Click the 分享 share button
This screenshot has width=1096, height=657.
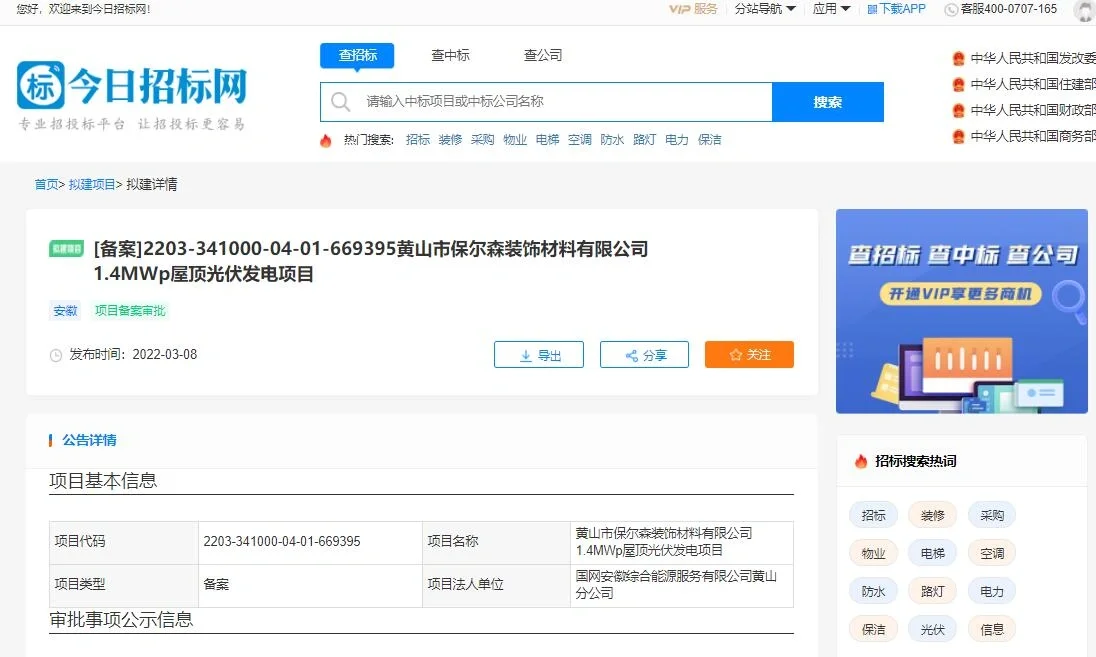coord(644,355)
